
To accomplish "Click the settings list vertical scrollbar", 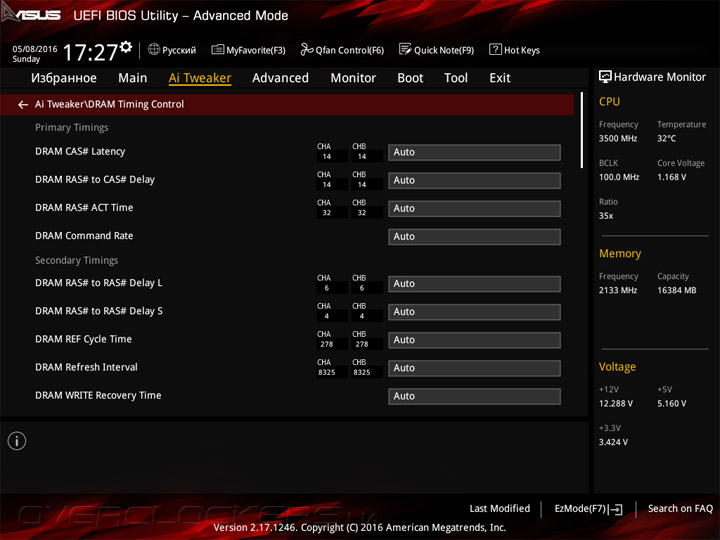I will point(582,130).
